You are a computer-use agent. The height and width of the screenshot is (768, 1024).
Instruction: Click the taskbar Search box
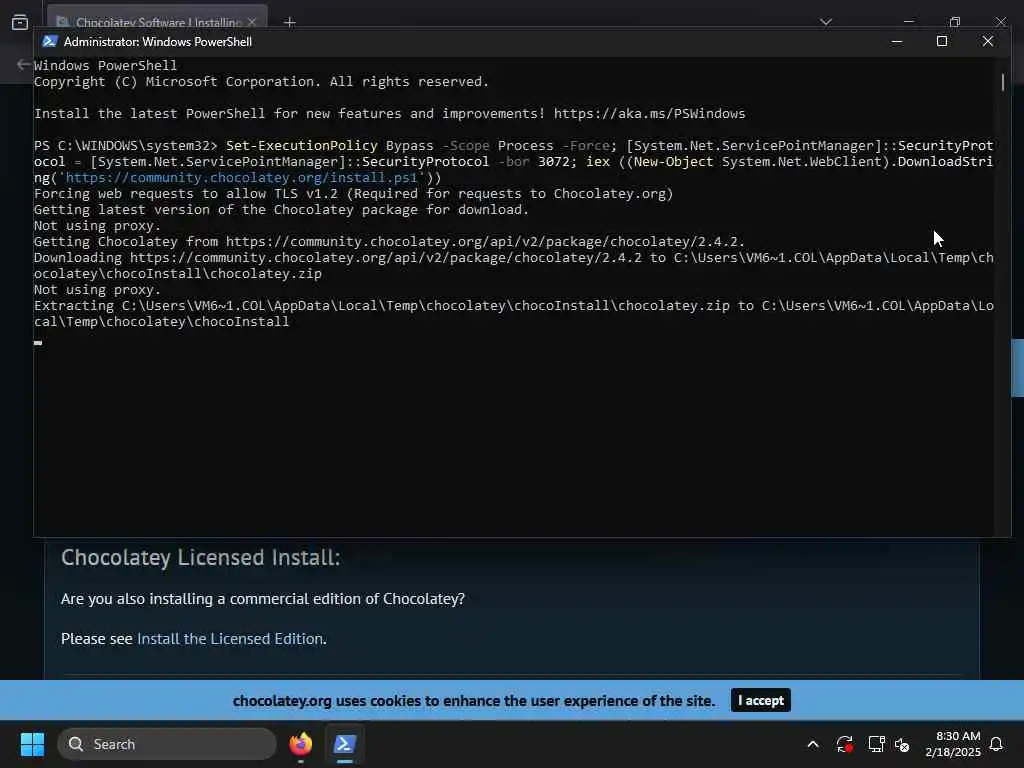coord(167,744)
